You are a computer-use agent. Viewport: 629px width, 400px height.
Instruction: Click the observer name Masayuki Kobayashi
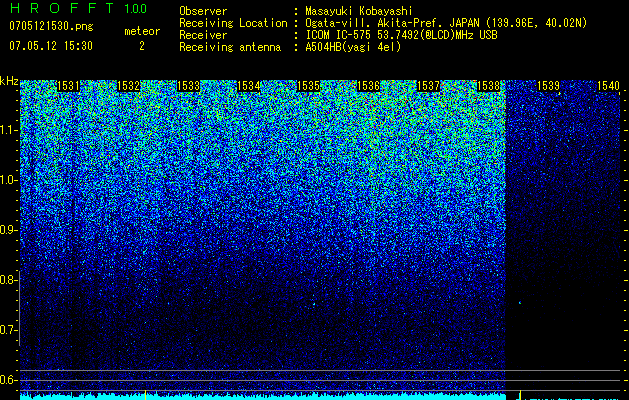pyautogui.click(x=359, y=11)
